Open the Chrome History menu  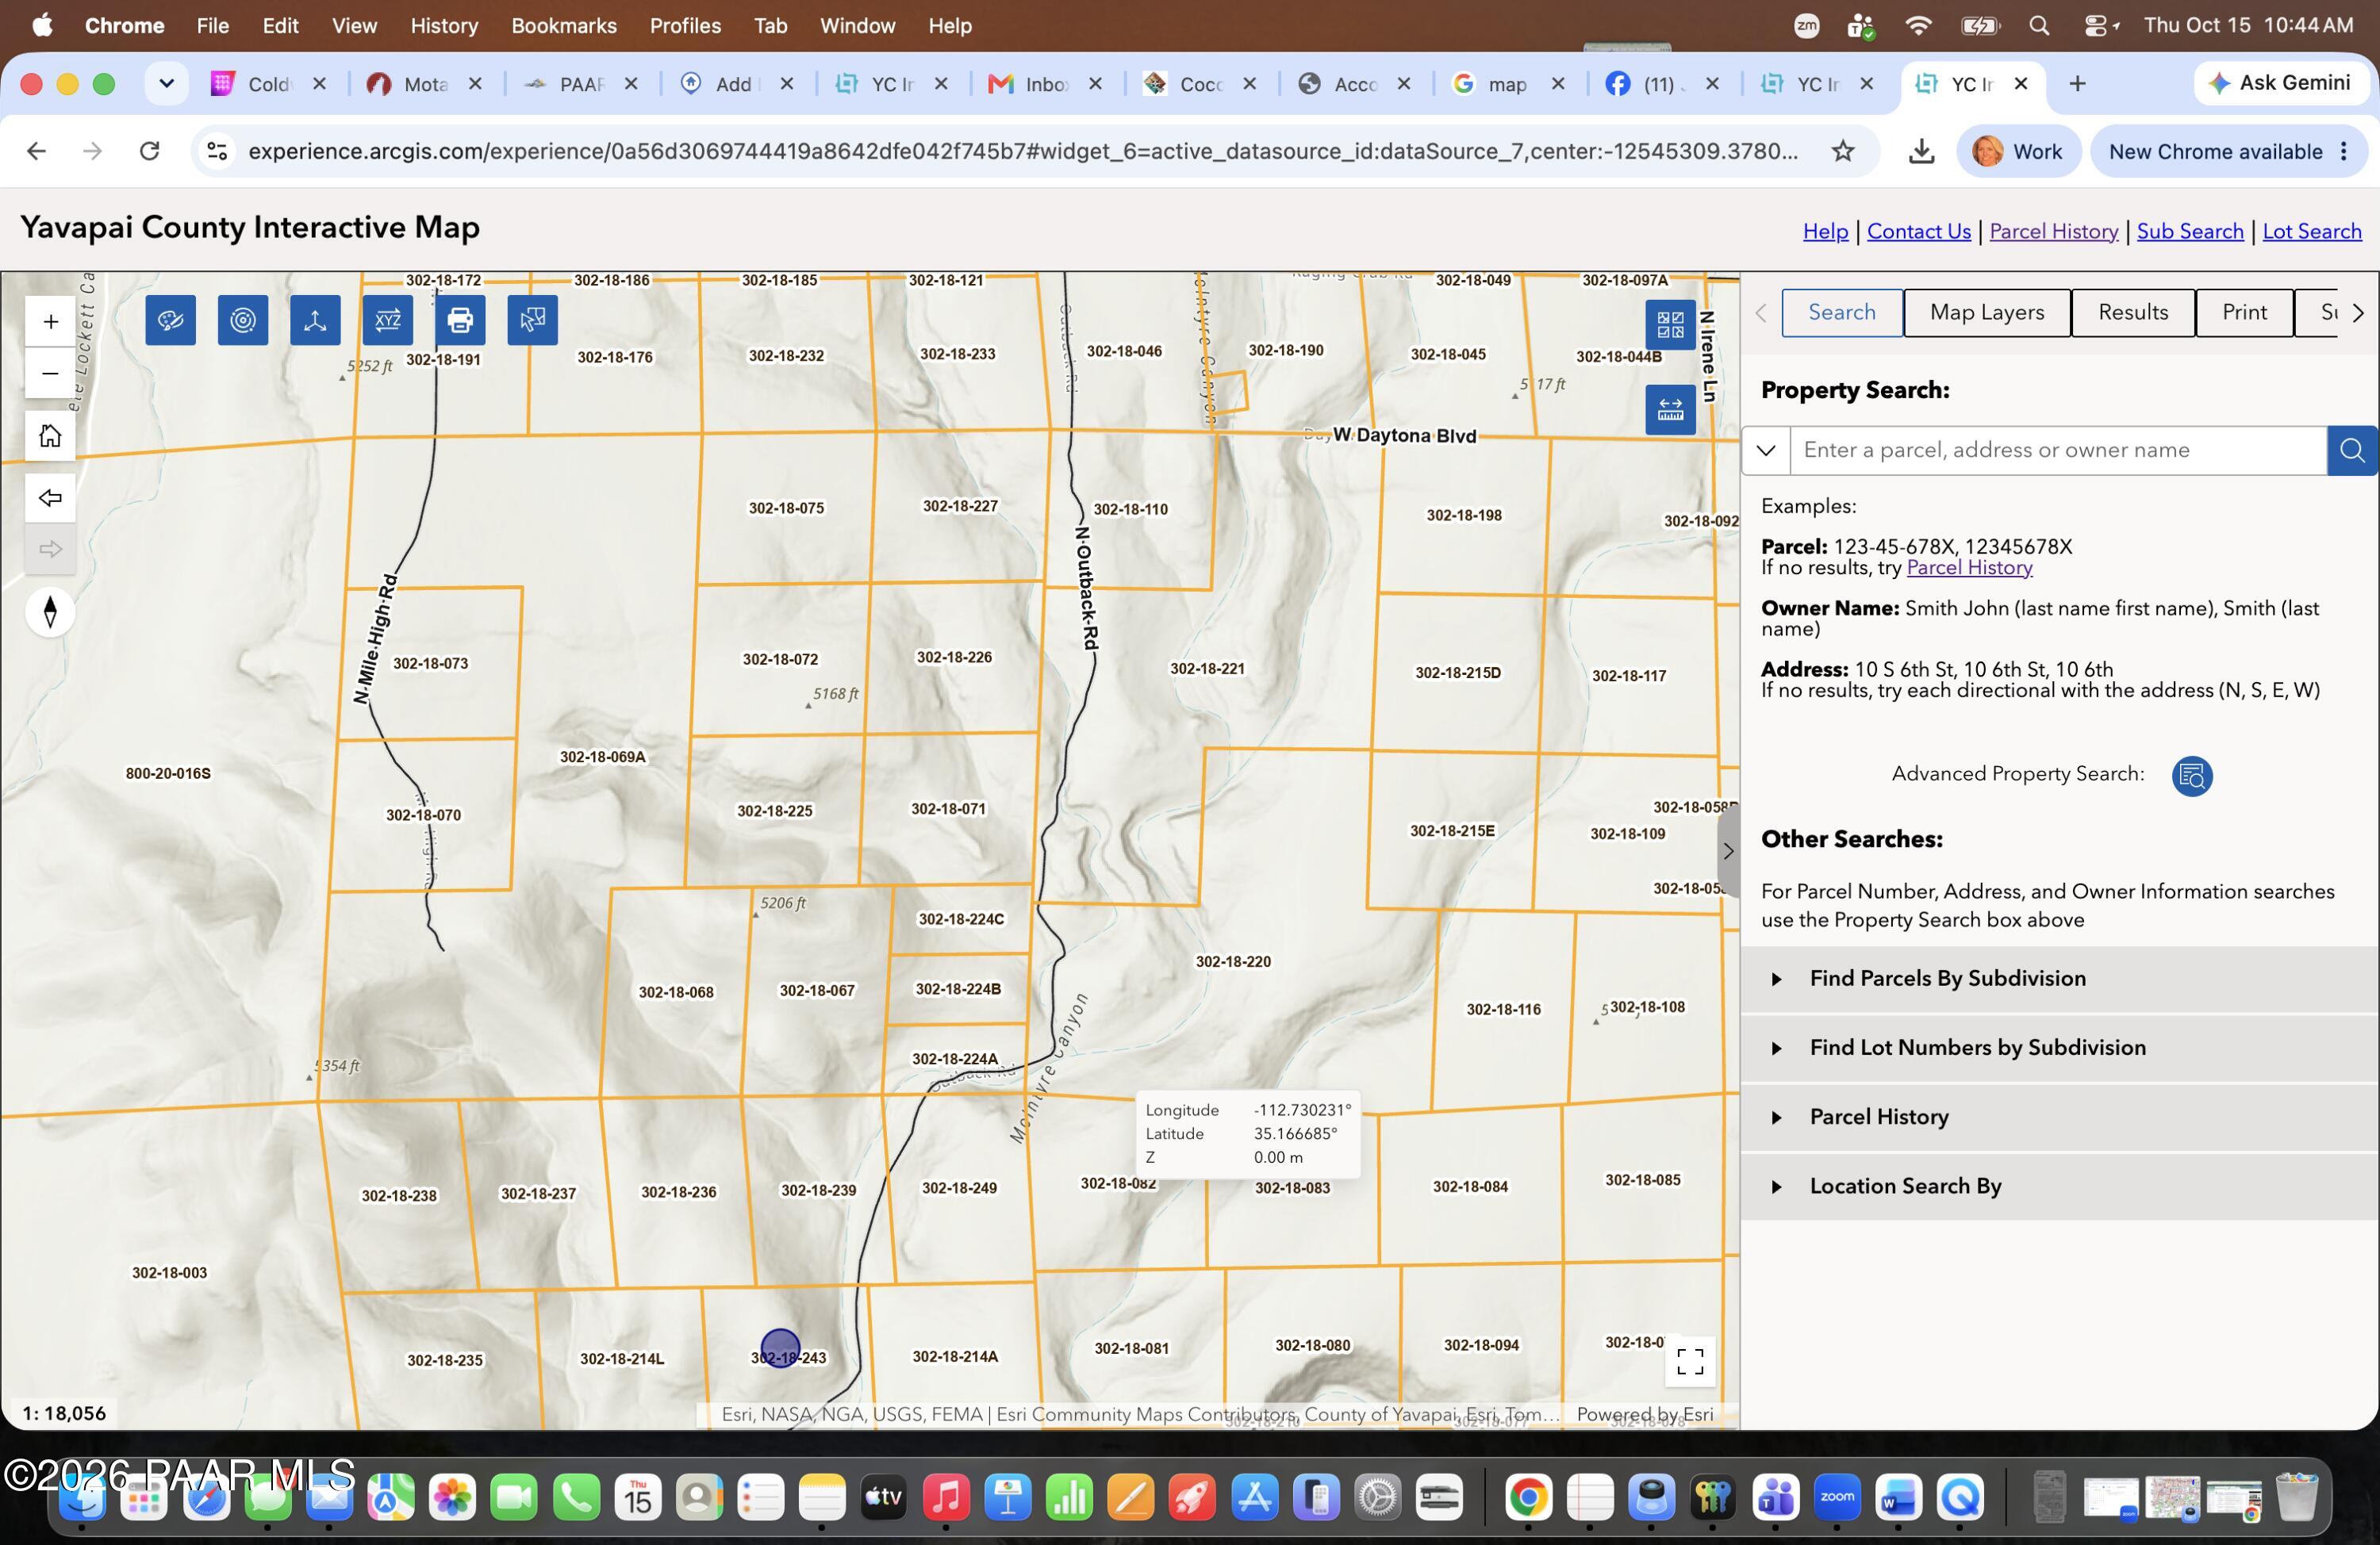click(444, 26)
